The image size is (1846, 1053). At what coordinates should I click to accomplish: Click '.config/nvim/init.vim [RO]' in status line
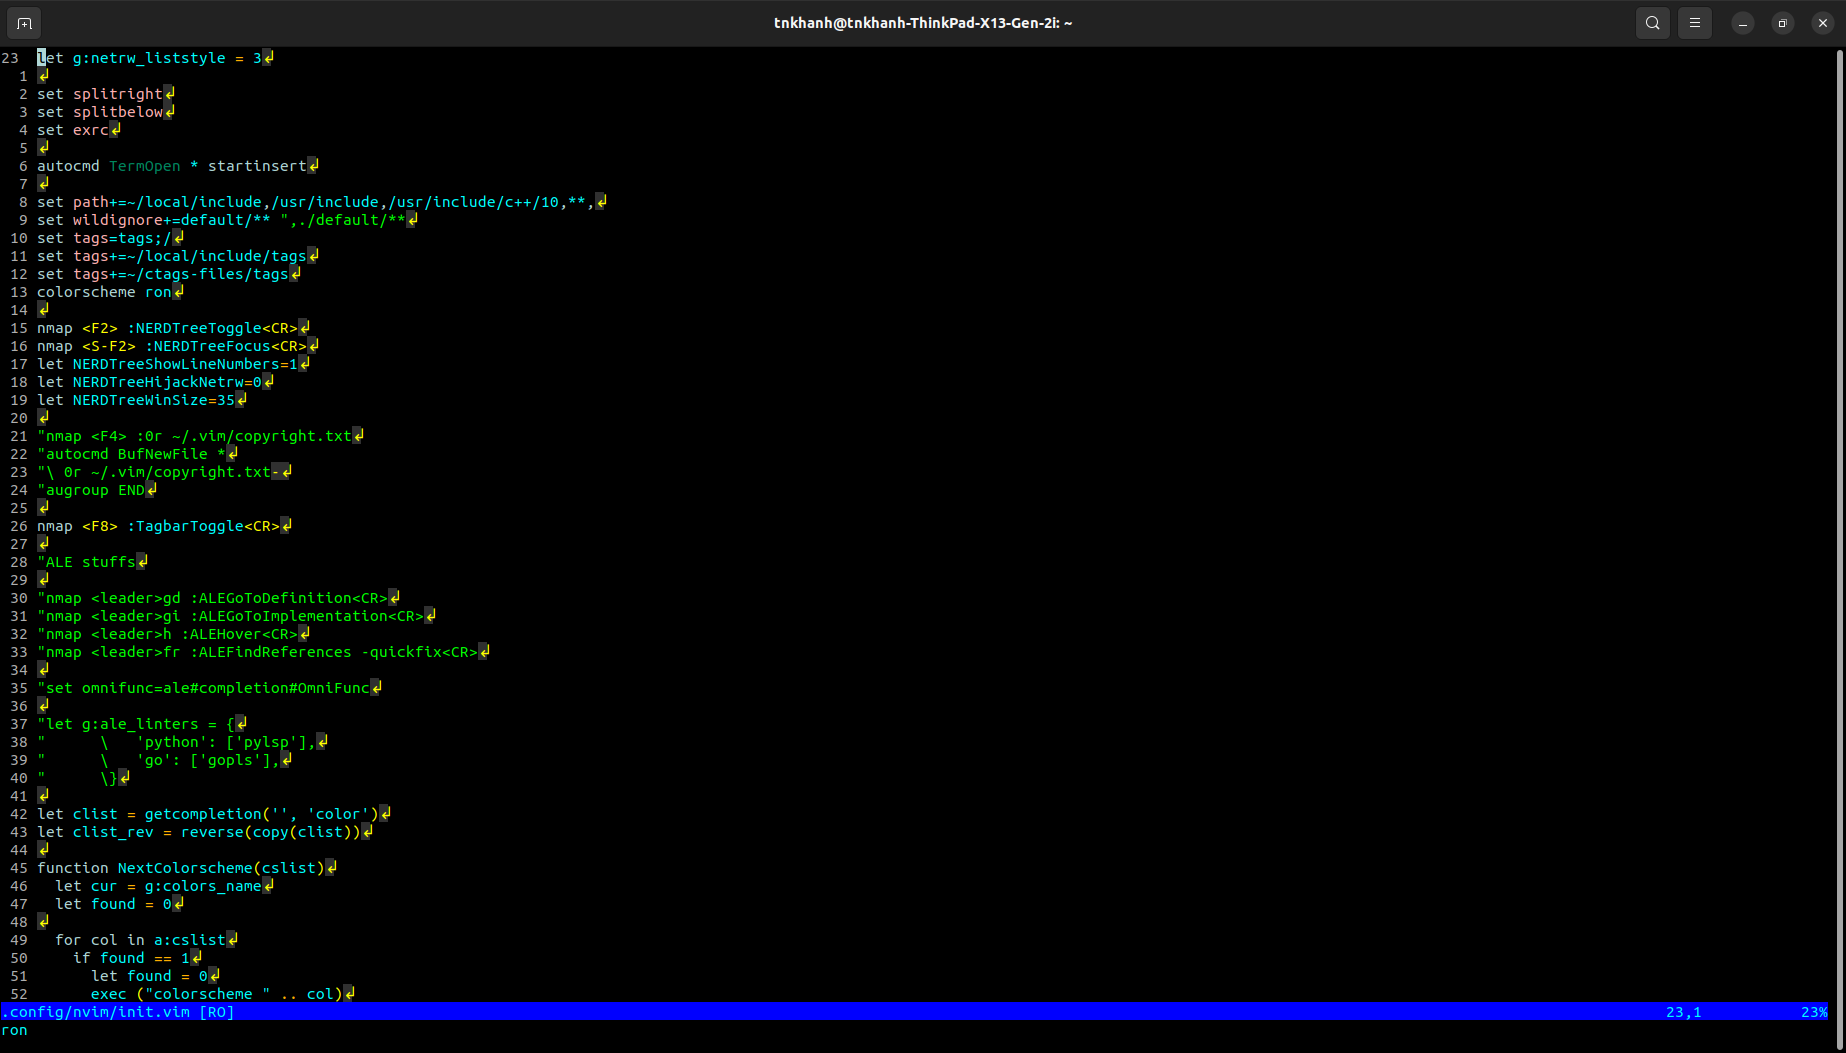pyautogui.click(x=118, y=1012)
